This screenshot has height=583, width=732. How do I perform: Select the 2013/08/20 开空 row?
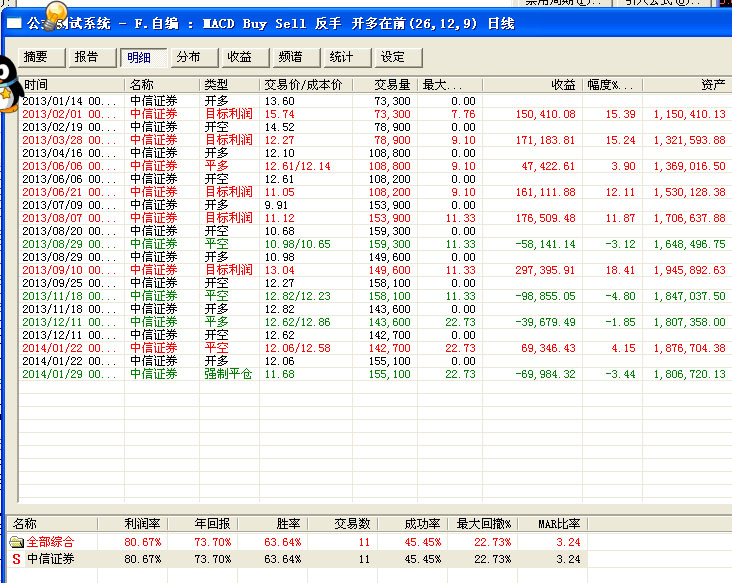click(x=375, y=231)
